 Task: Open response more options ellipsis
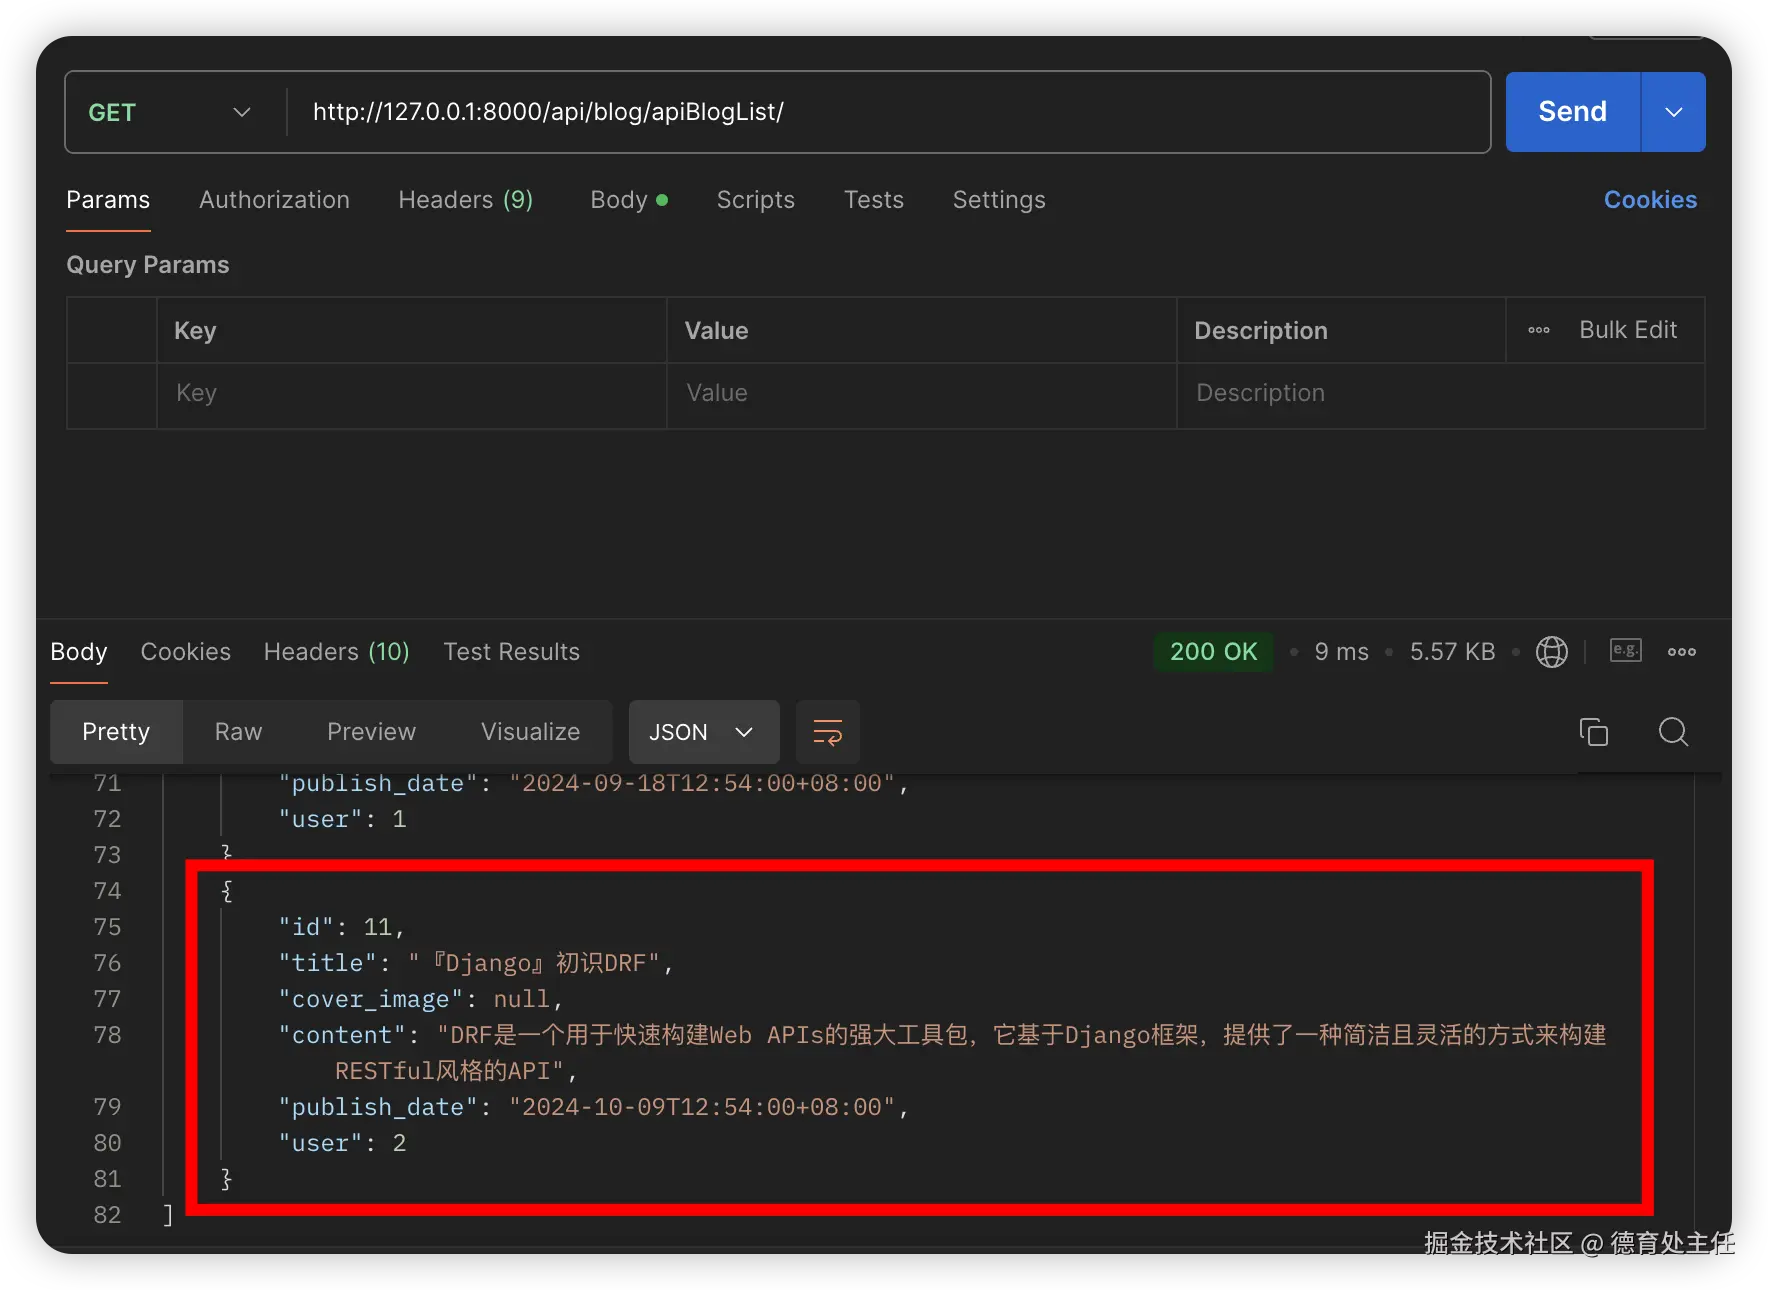[1681, 652]
